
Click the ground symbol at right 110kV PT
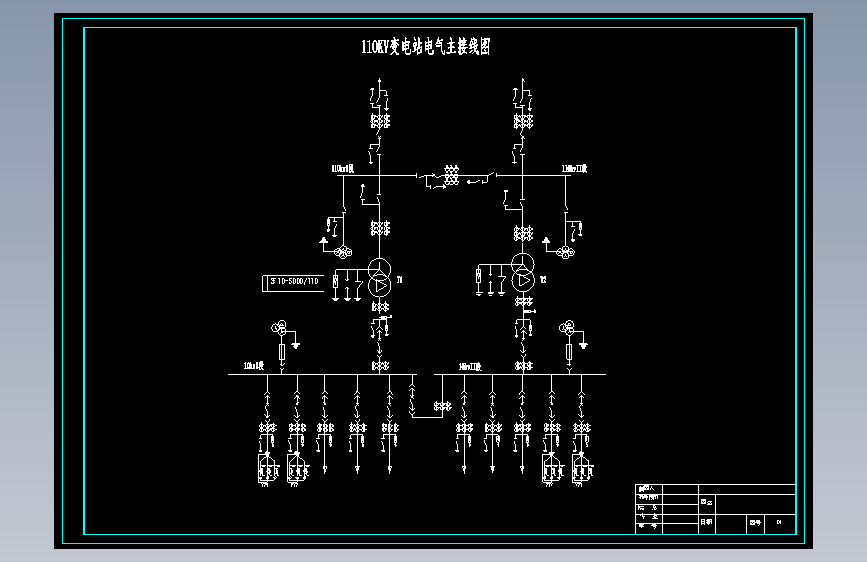point(546,241)
